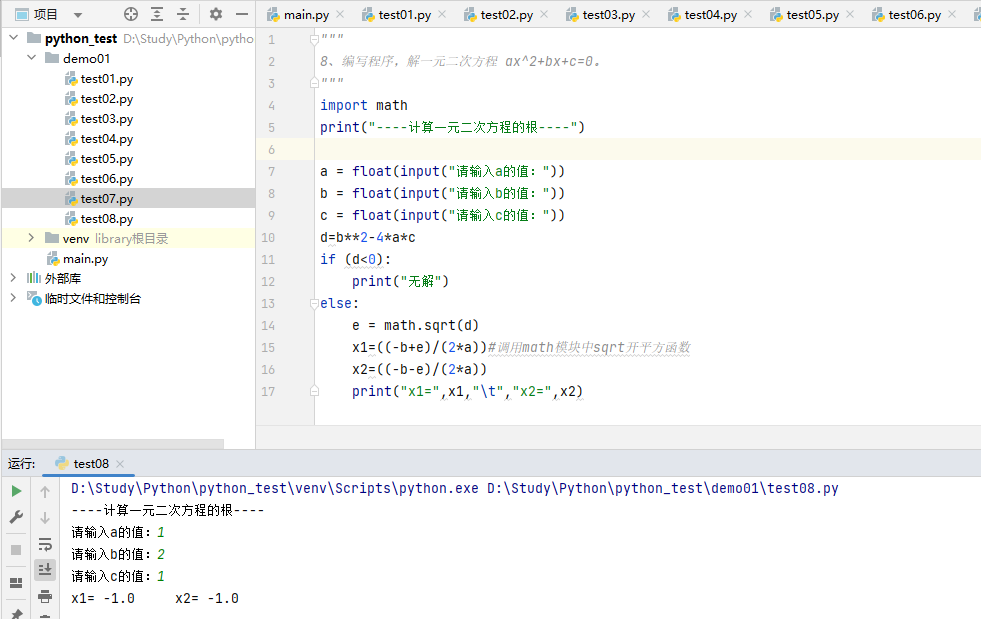Screen dimensions: 981x619
Task: Click the print("无解") code line
Action: [400, 281]
